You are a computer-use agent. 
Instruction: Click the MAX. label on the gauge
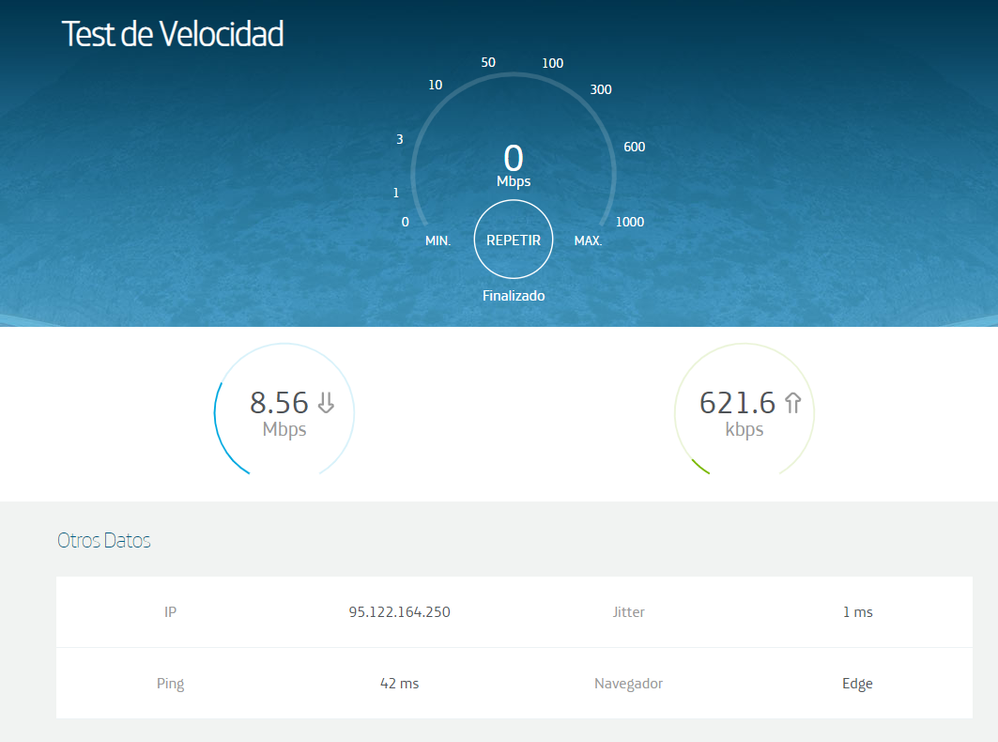pos(588,240)
